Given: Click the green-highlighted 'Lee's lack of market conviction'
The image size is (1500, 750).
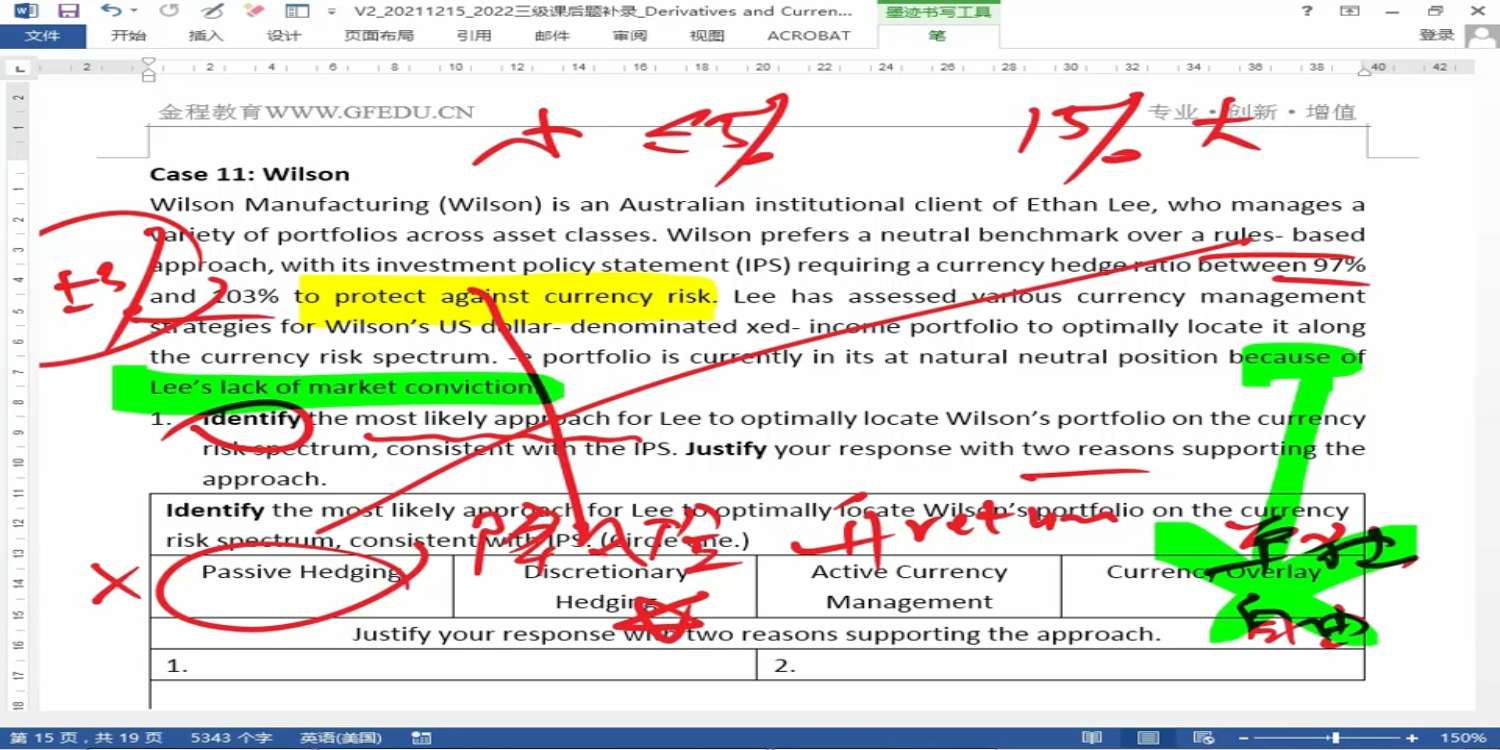Looking at the screenshot, I should click(341, 387).
